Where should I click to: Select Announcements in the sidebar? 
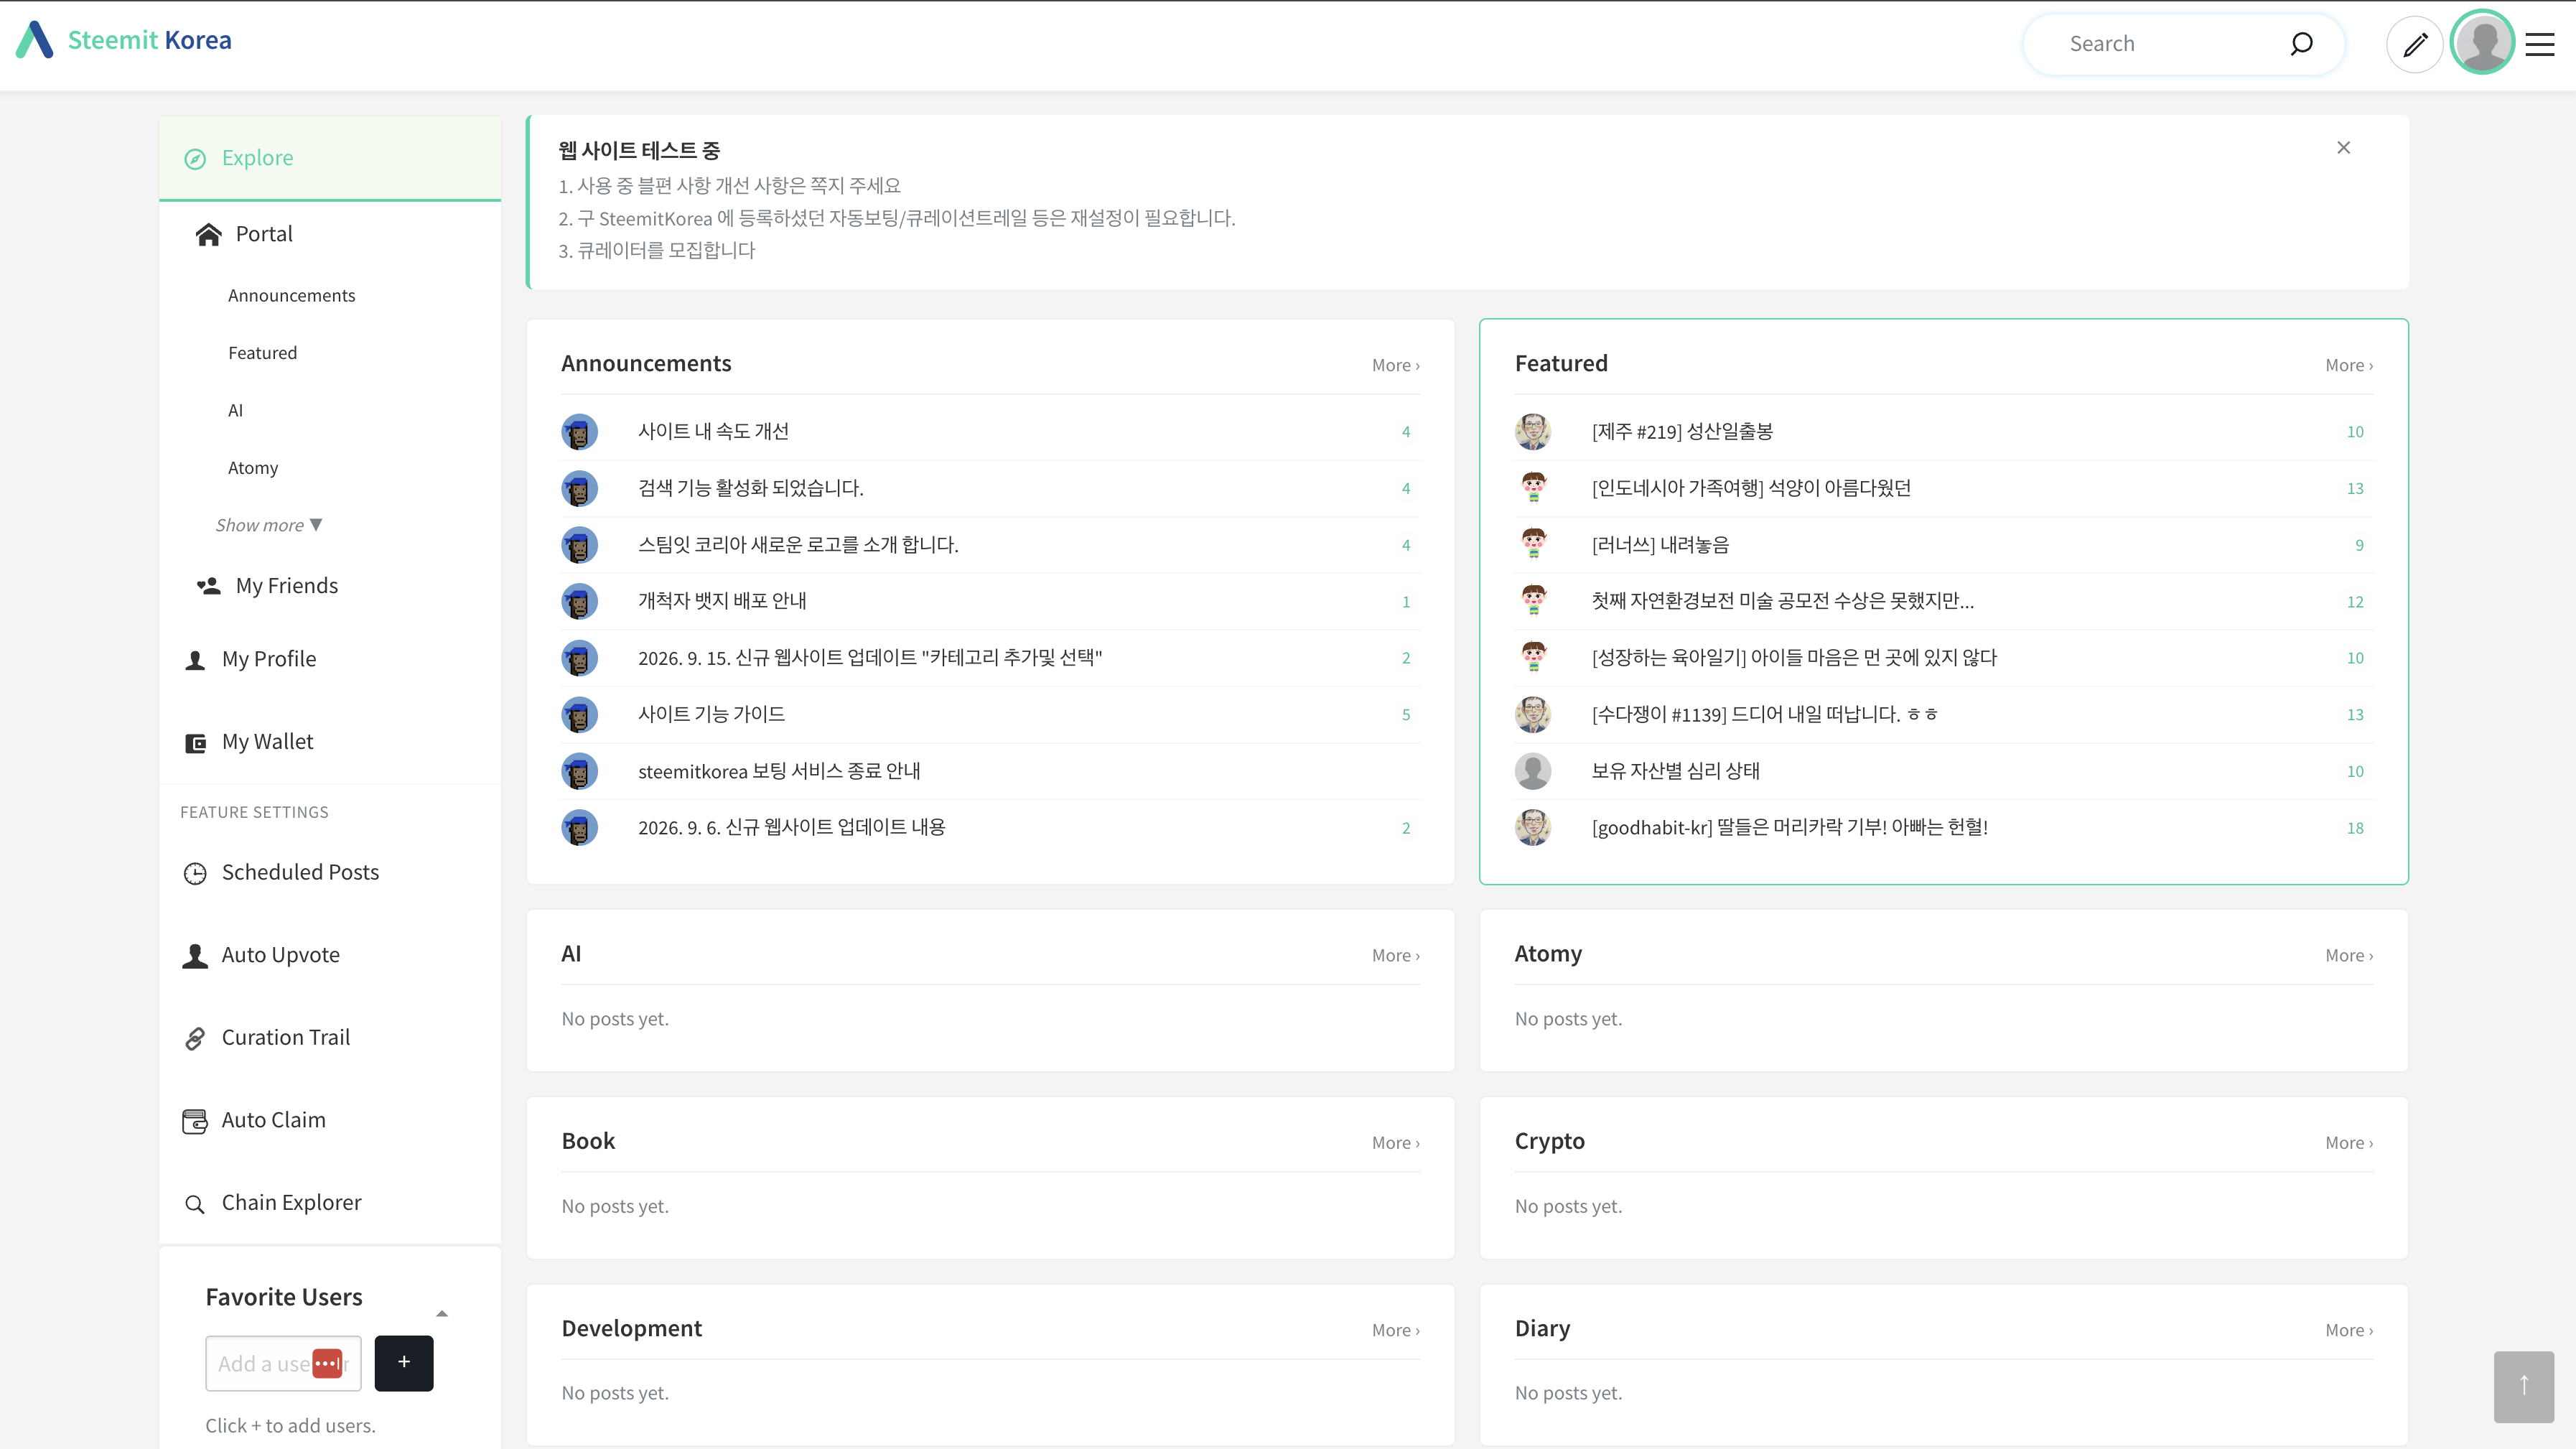pyautogui.click(x=291, y=295)
